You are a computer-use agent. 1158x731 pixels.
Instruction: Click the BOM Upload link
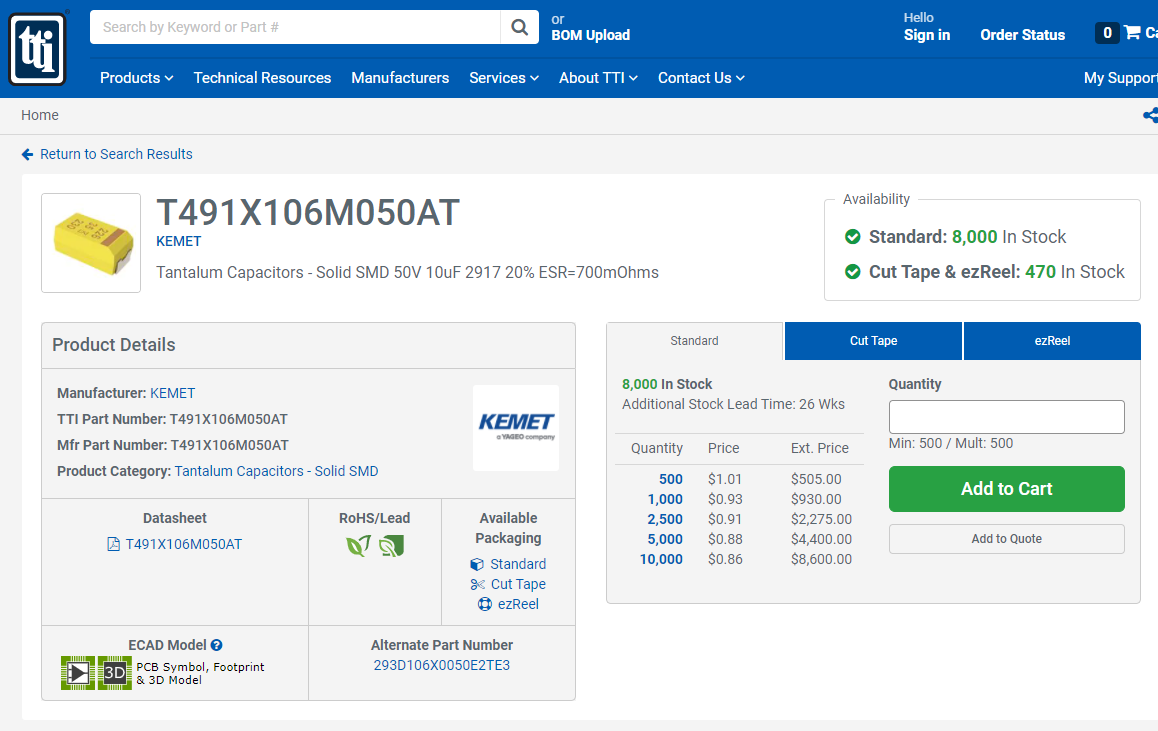coord(591,35)
